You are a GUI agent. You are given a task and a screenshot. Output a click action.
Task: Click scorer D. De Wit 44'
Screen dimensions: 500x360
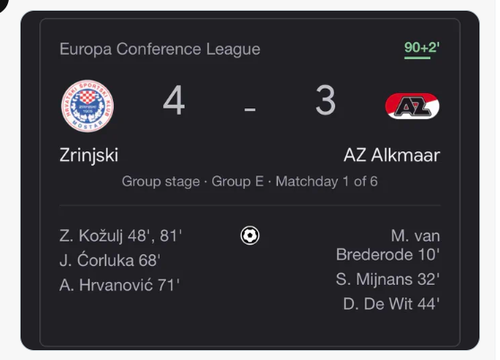click(392, 304)
